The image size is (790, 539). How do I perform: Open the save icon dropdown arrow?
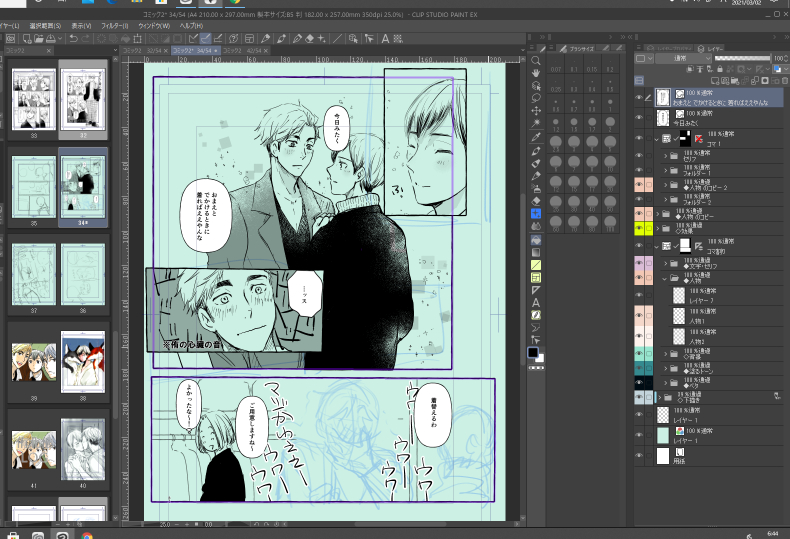60,38
